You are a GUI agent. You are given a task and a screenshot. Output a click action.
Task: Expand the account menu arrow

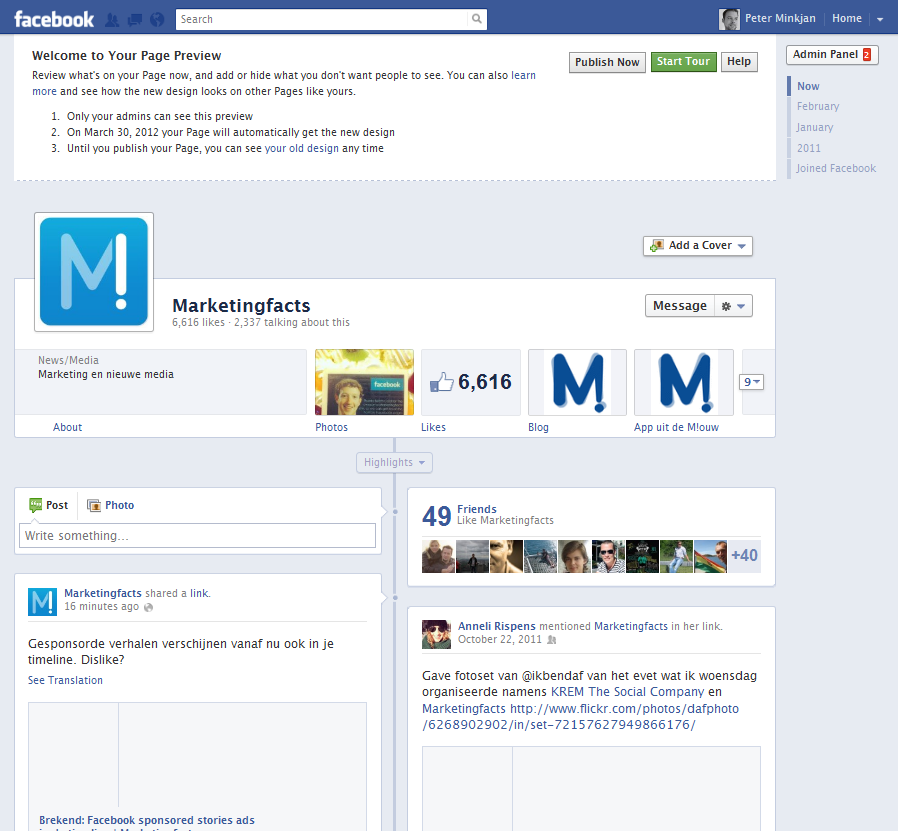(x=880, y=19)
